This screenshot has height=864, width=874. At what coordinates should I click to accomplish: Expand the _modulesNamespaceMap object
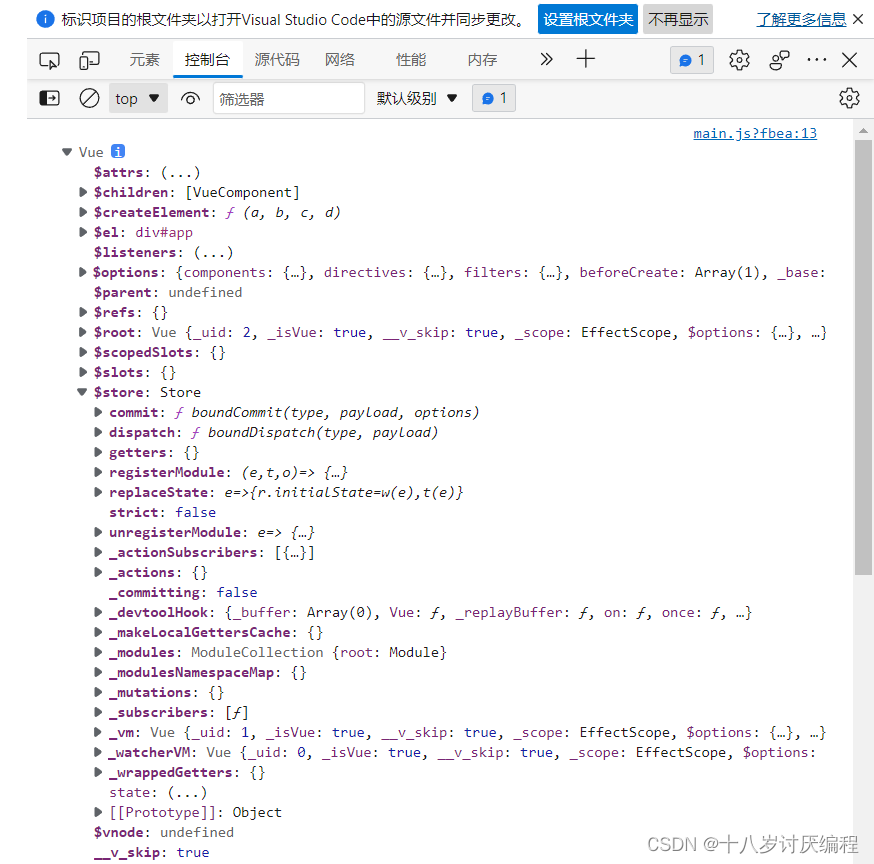point(98,672)
